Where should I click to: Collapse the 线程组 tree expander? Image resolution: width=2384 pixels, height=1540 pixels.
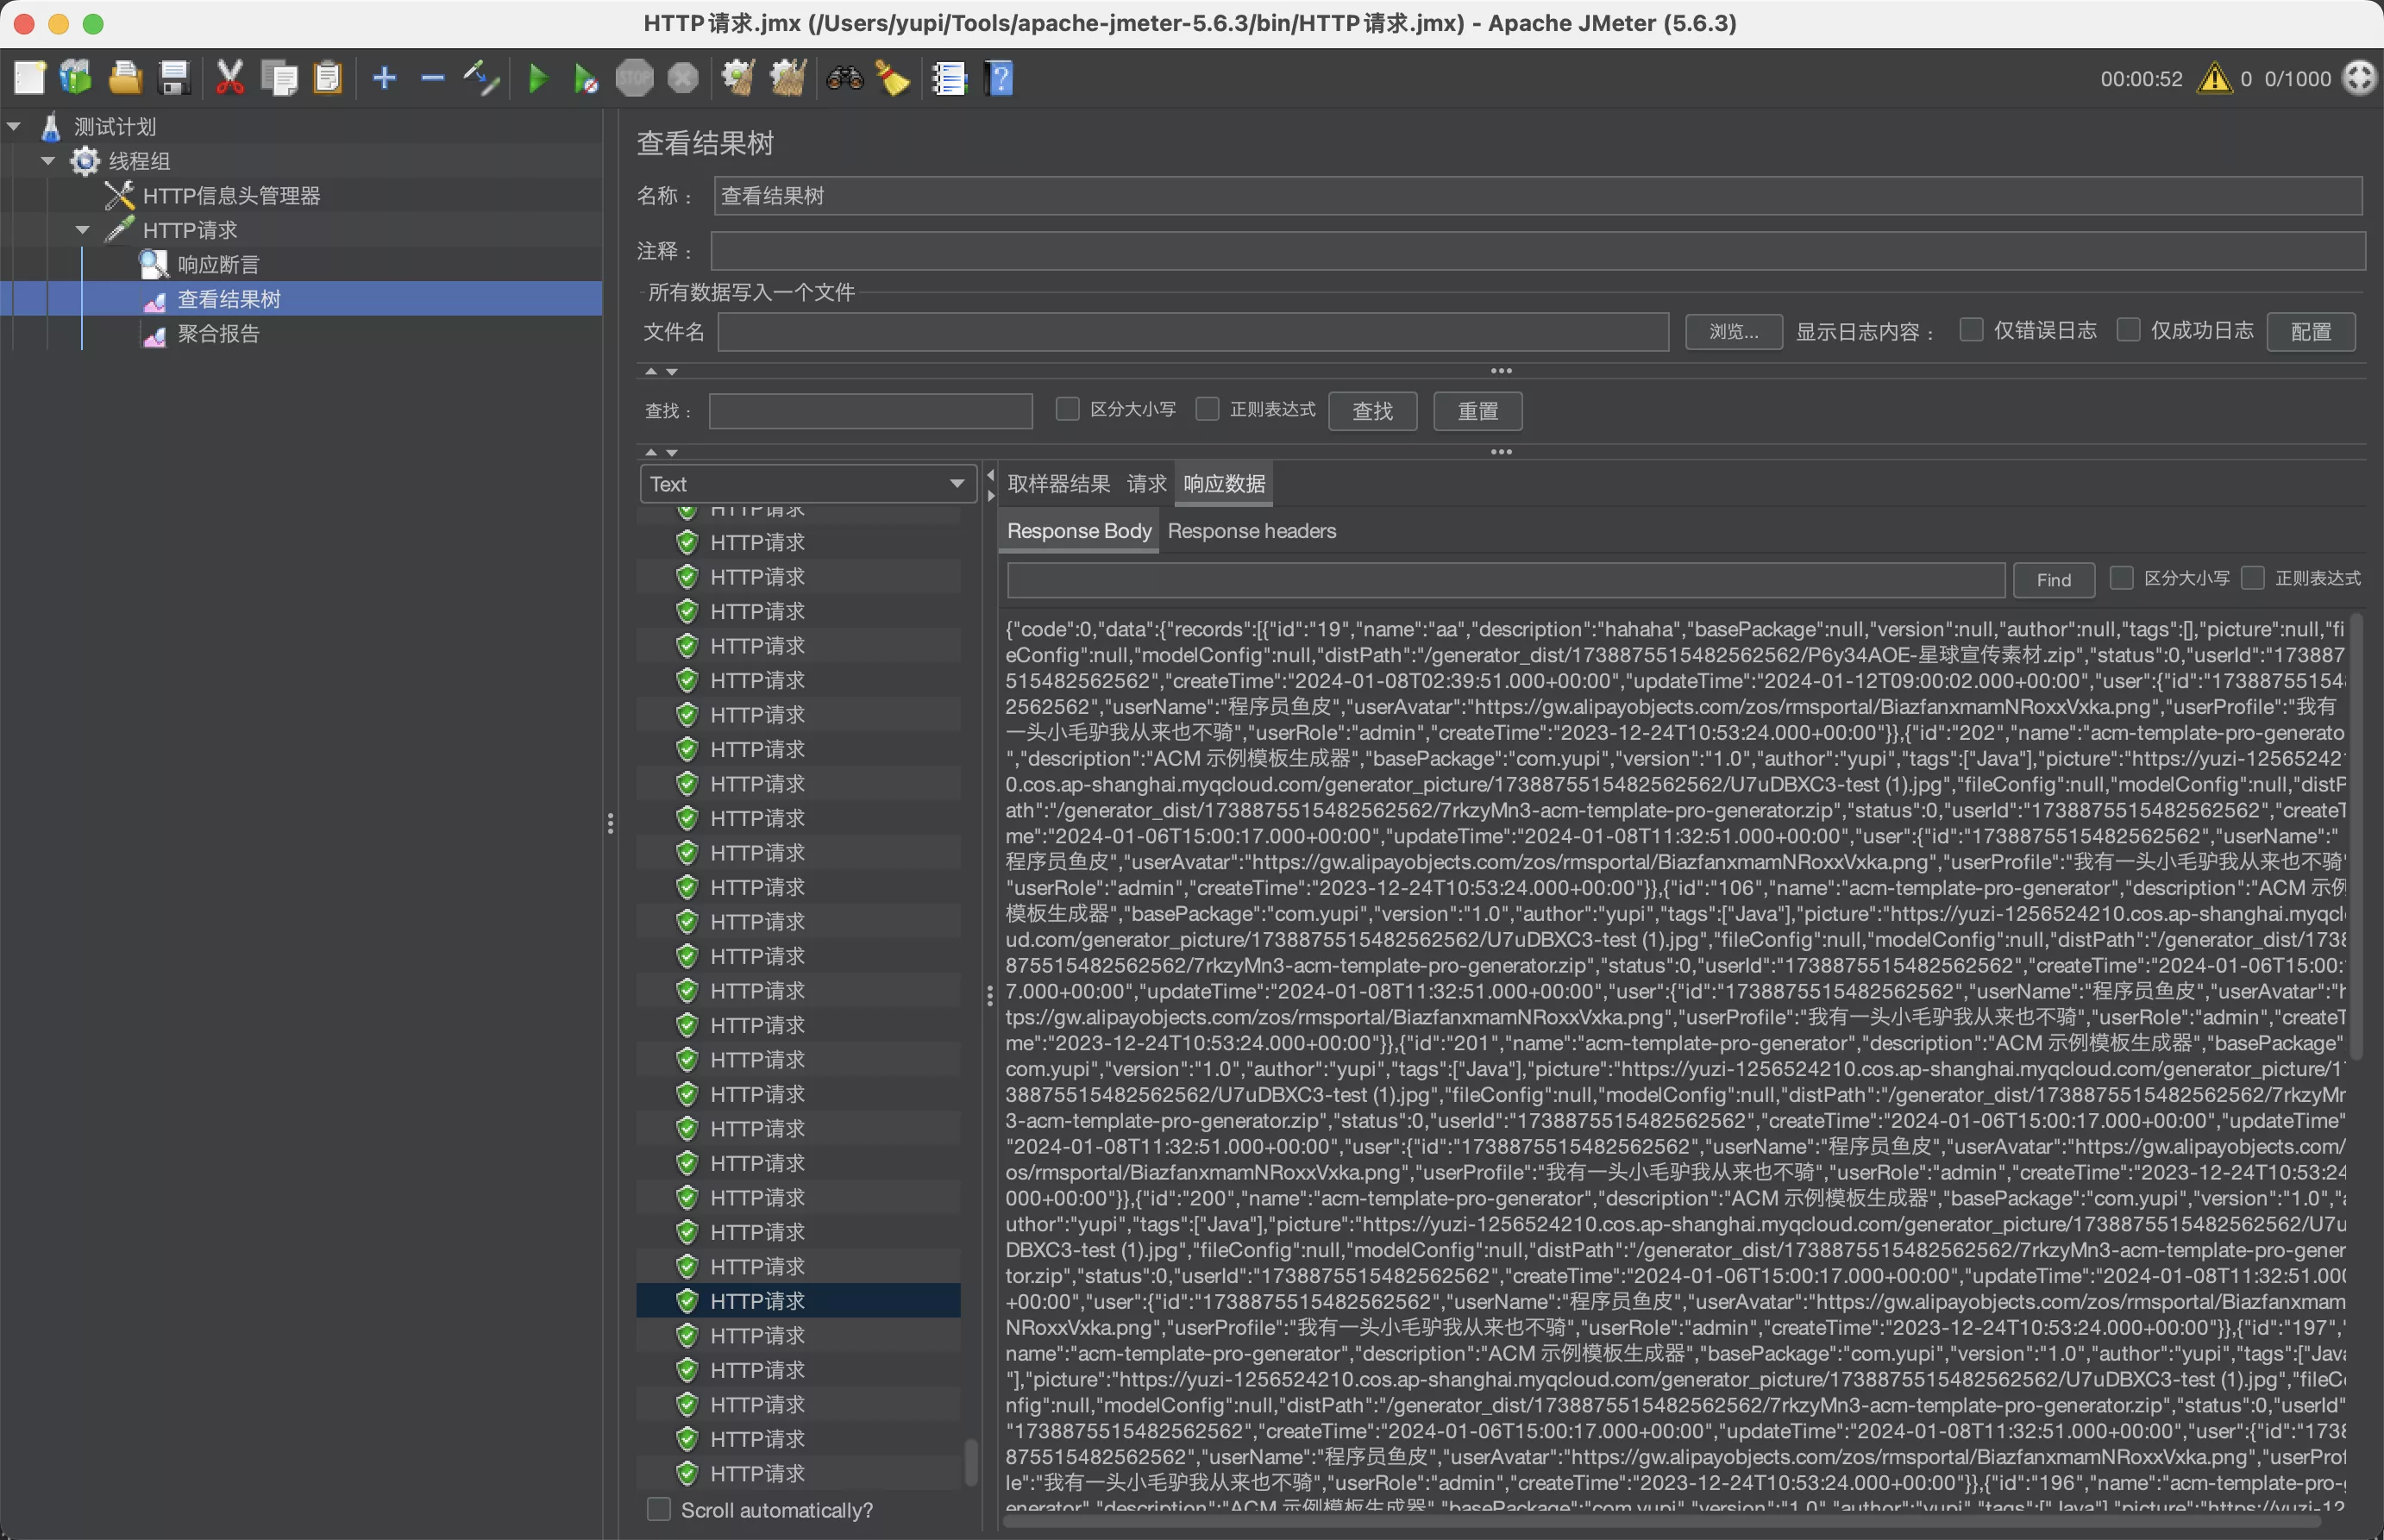coord(48,161)
